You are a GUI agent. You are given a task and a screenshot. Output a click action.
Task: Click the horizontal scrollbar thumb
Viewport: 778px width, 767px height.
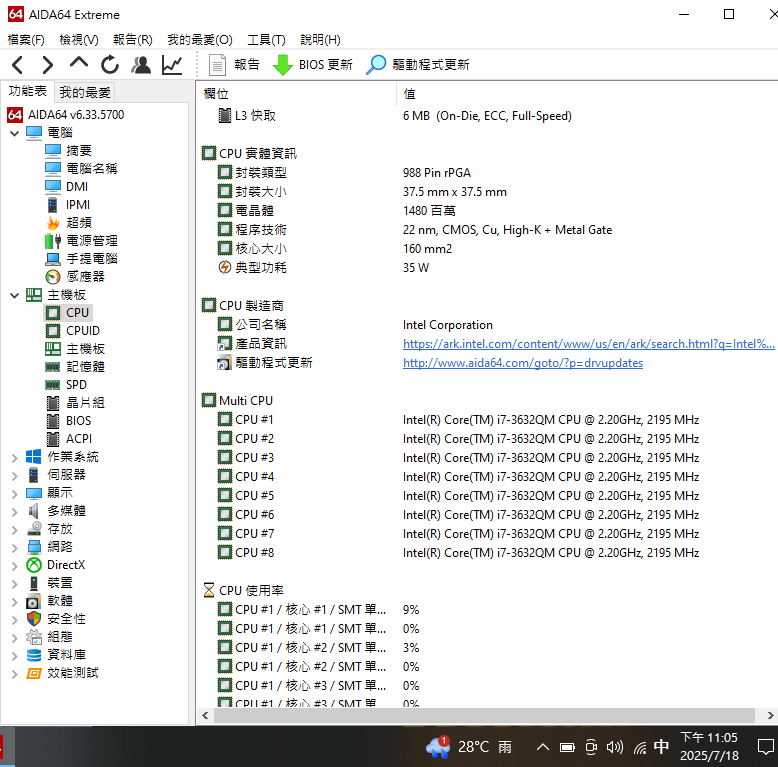[x=484, y=715]
